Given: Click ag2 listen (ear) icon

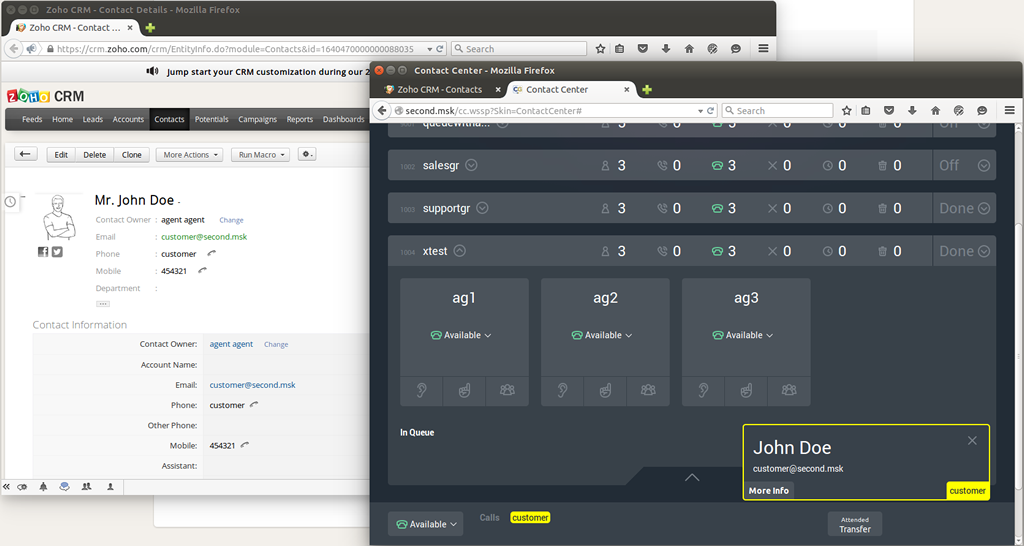Looking at the screenshot, I should [562, 391].
